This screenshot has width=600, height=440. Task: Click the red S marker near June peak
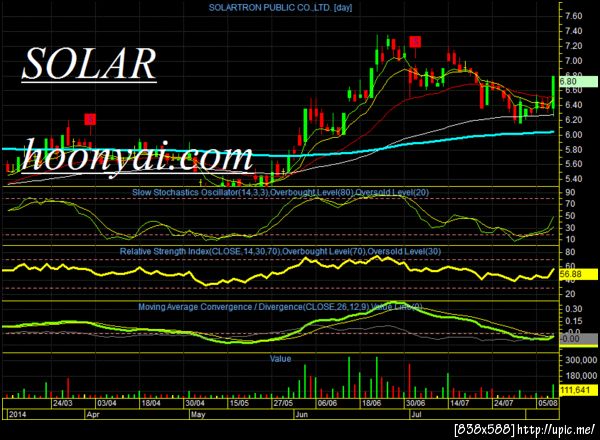click(415, 41)
